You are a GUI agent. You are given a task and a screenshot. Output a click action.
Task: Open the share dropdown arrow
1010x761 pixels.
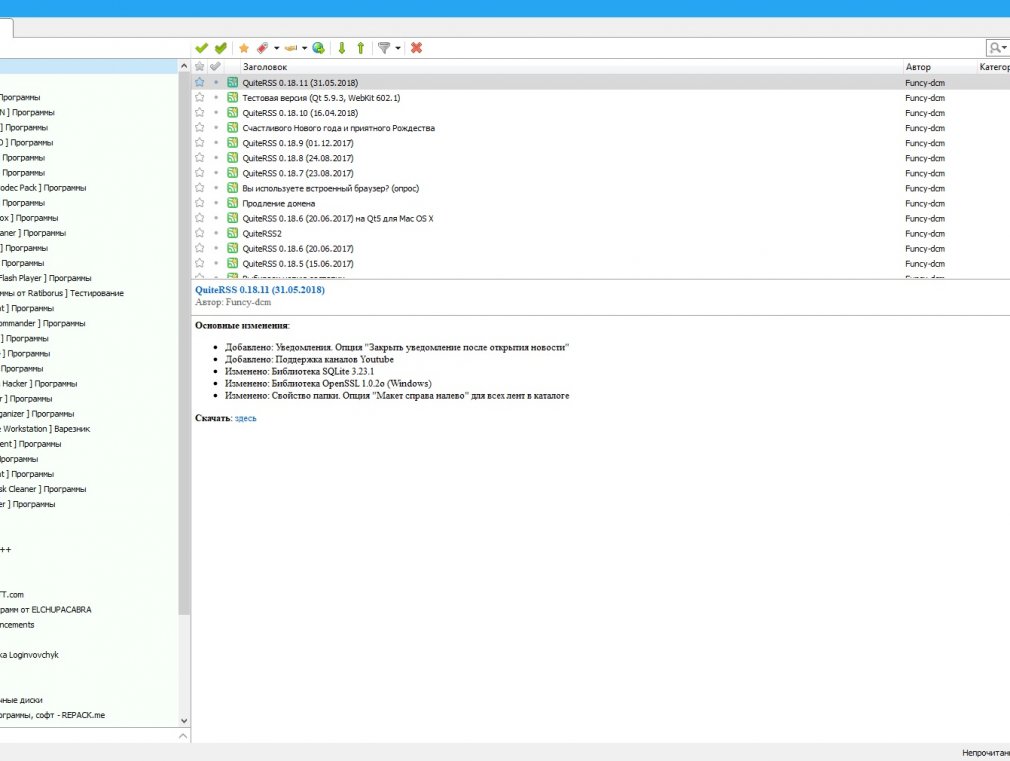305,48
